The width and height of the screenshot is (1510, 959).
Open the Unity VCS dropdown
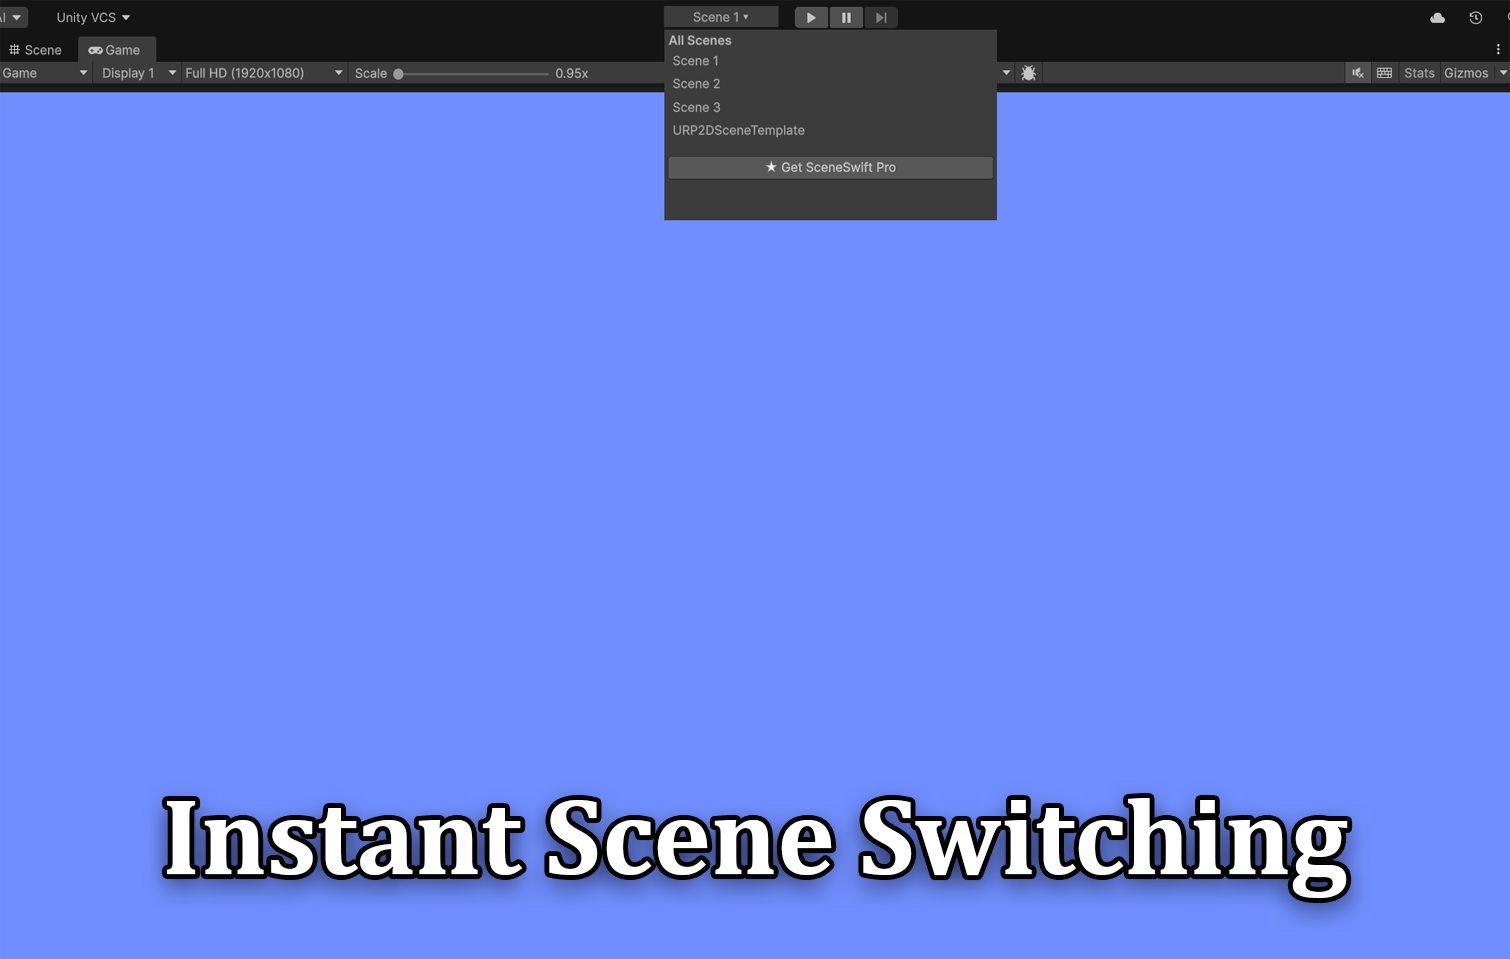[93, 17]
